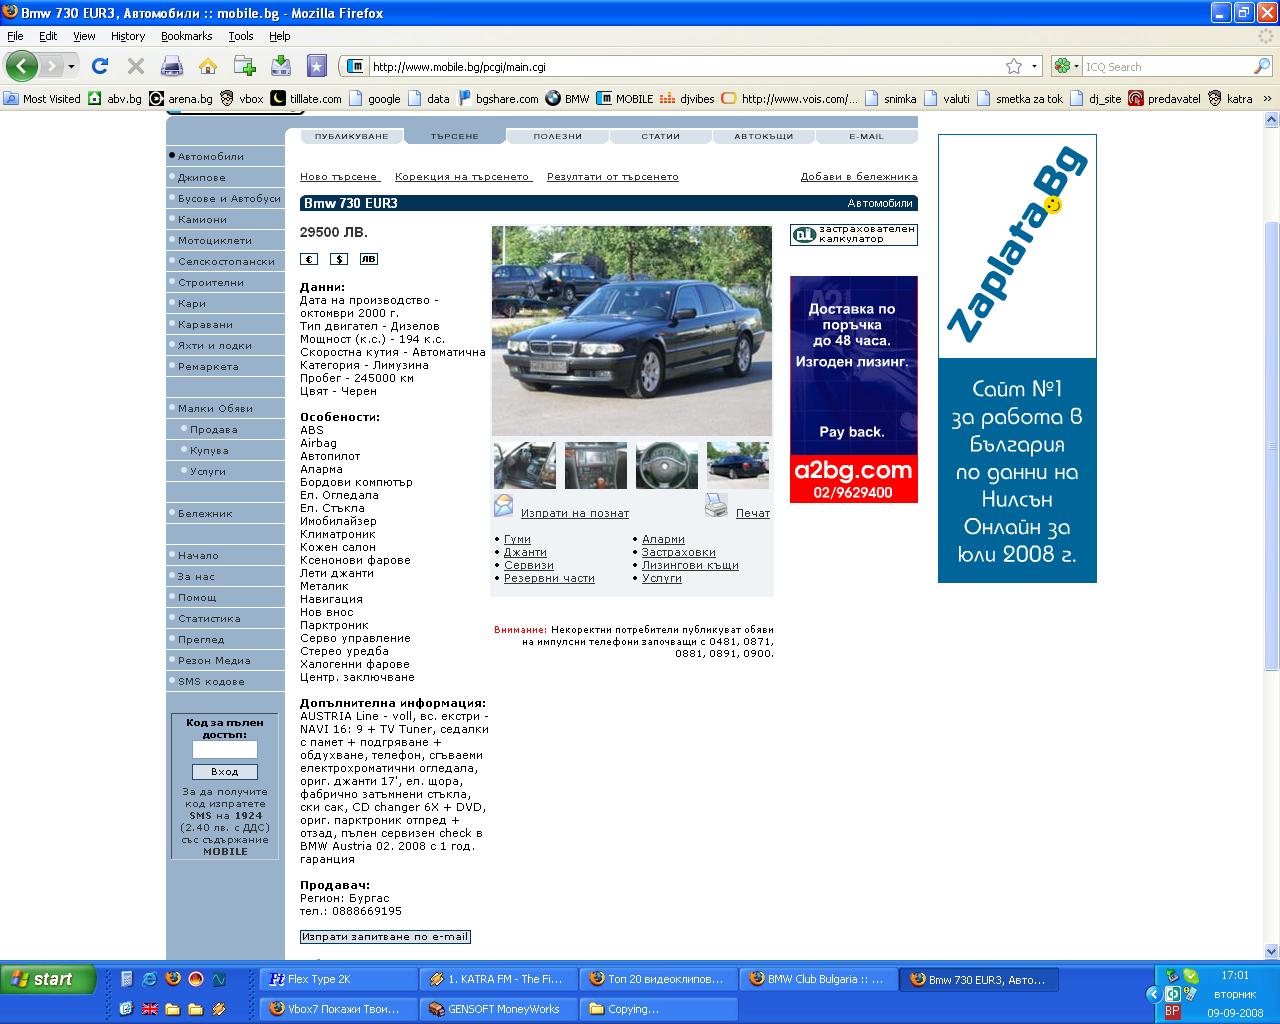
Task: Open the steering wheel thumbnail
Action: (x=667, y=465)
